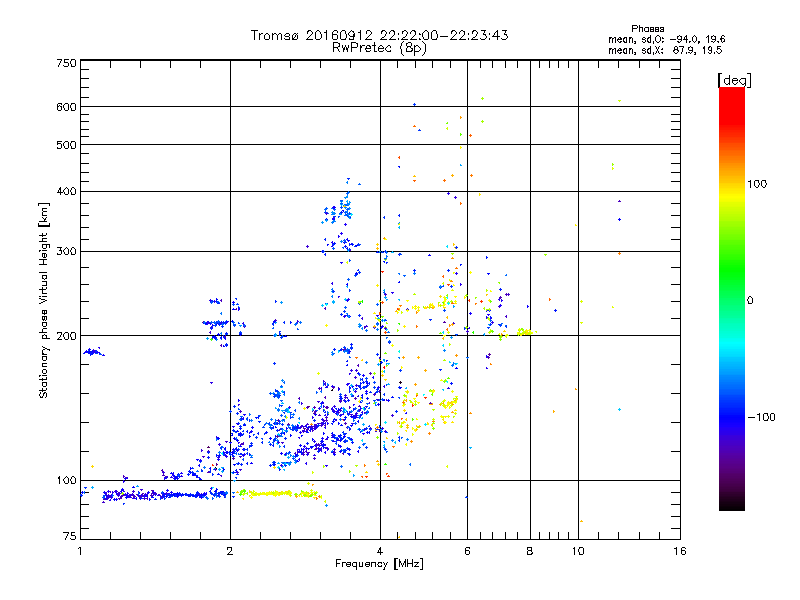Click the y-axis tick label "75"
800x600 pixels.
pos(70,536)
